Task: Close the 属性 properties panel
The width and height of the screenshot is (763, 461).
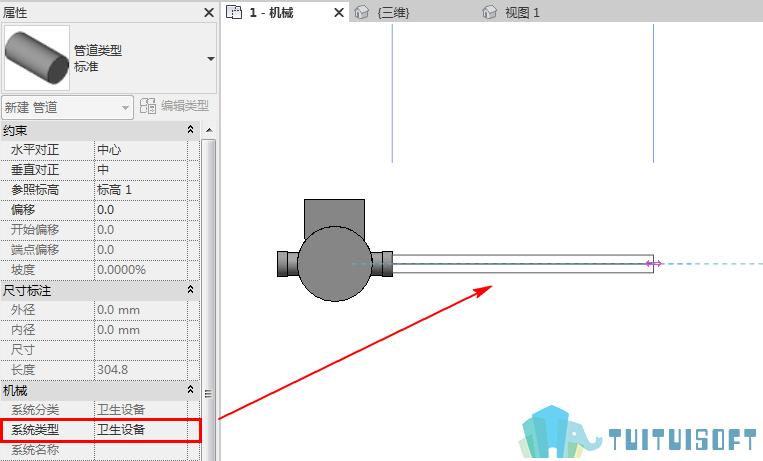Action: (209, 13)
